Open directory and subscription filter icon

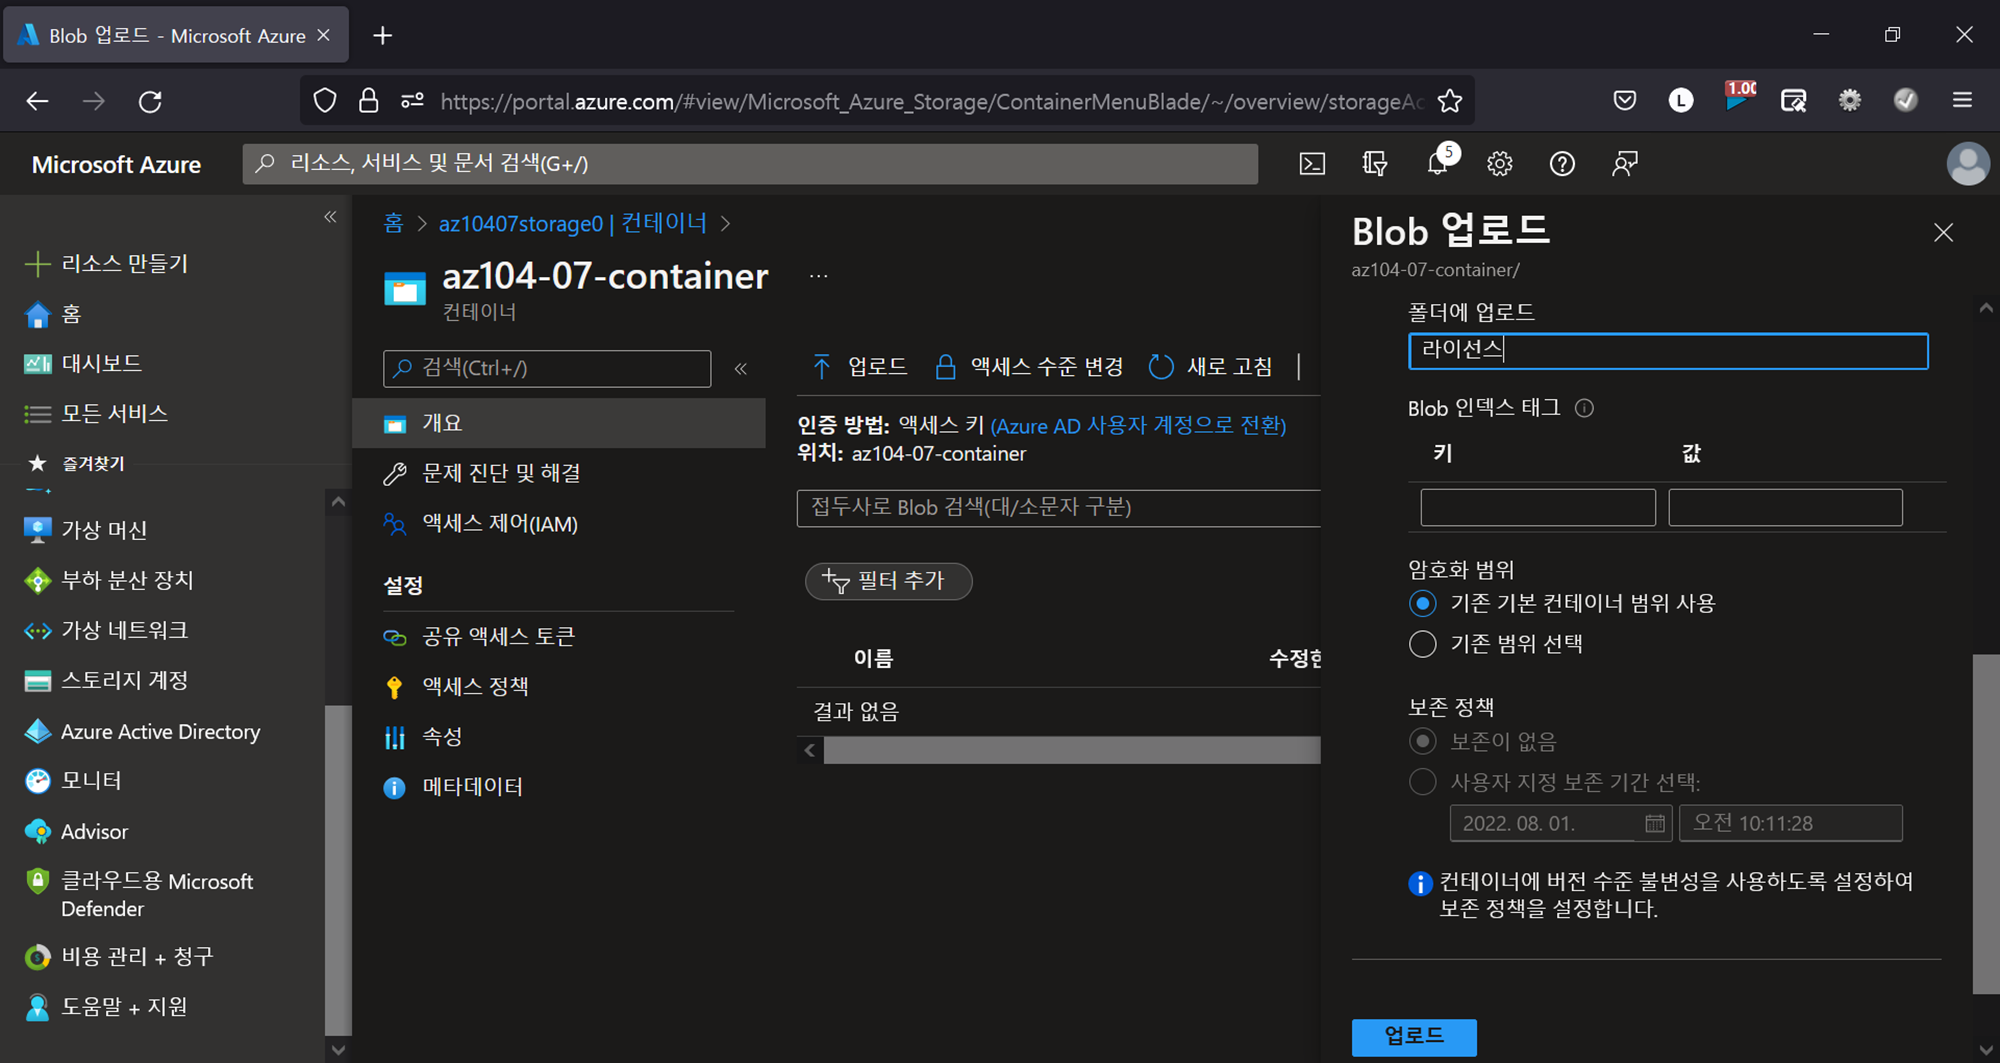(x=1375, y=164)
